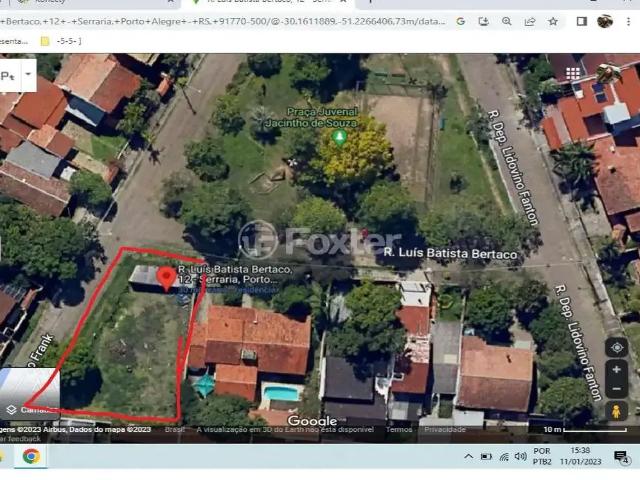Open the battery status icon
This screenshot has height=480, width=640.
tap(486, 456)
